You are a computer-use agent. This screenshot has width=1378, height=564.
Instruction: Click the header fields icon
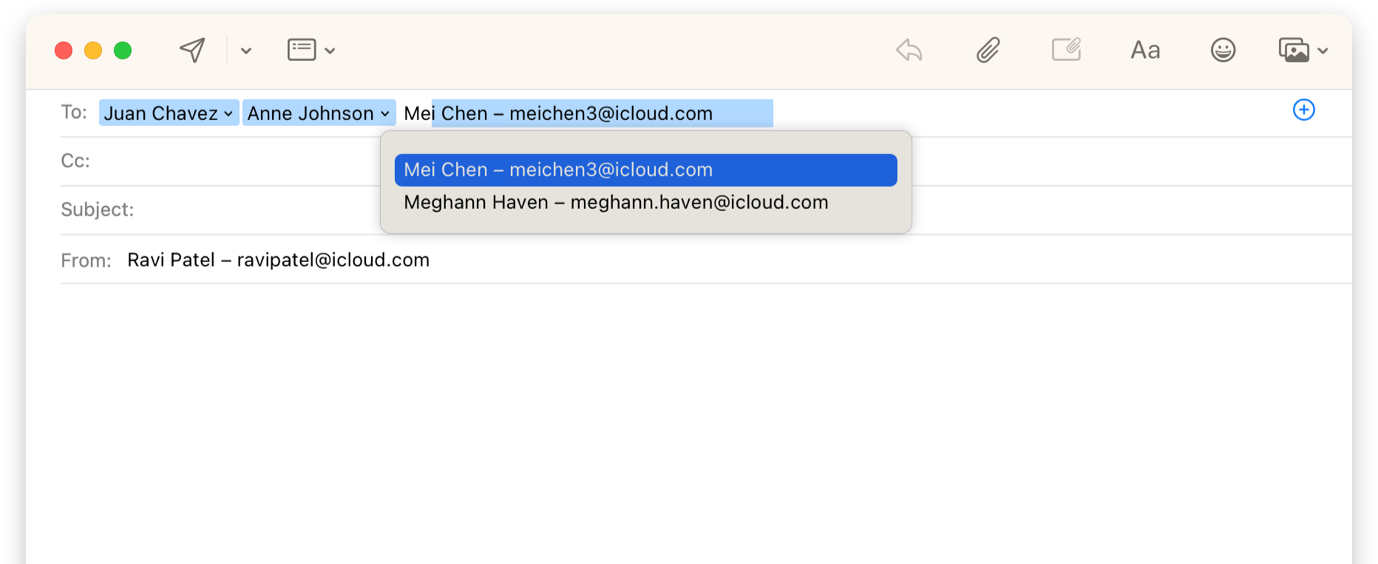click(x=301, y=49)
